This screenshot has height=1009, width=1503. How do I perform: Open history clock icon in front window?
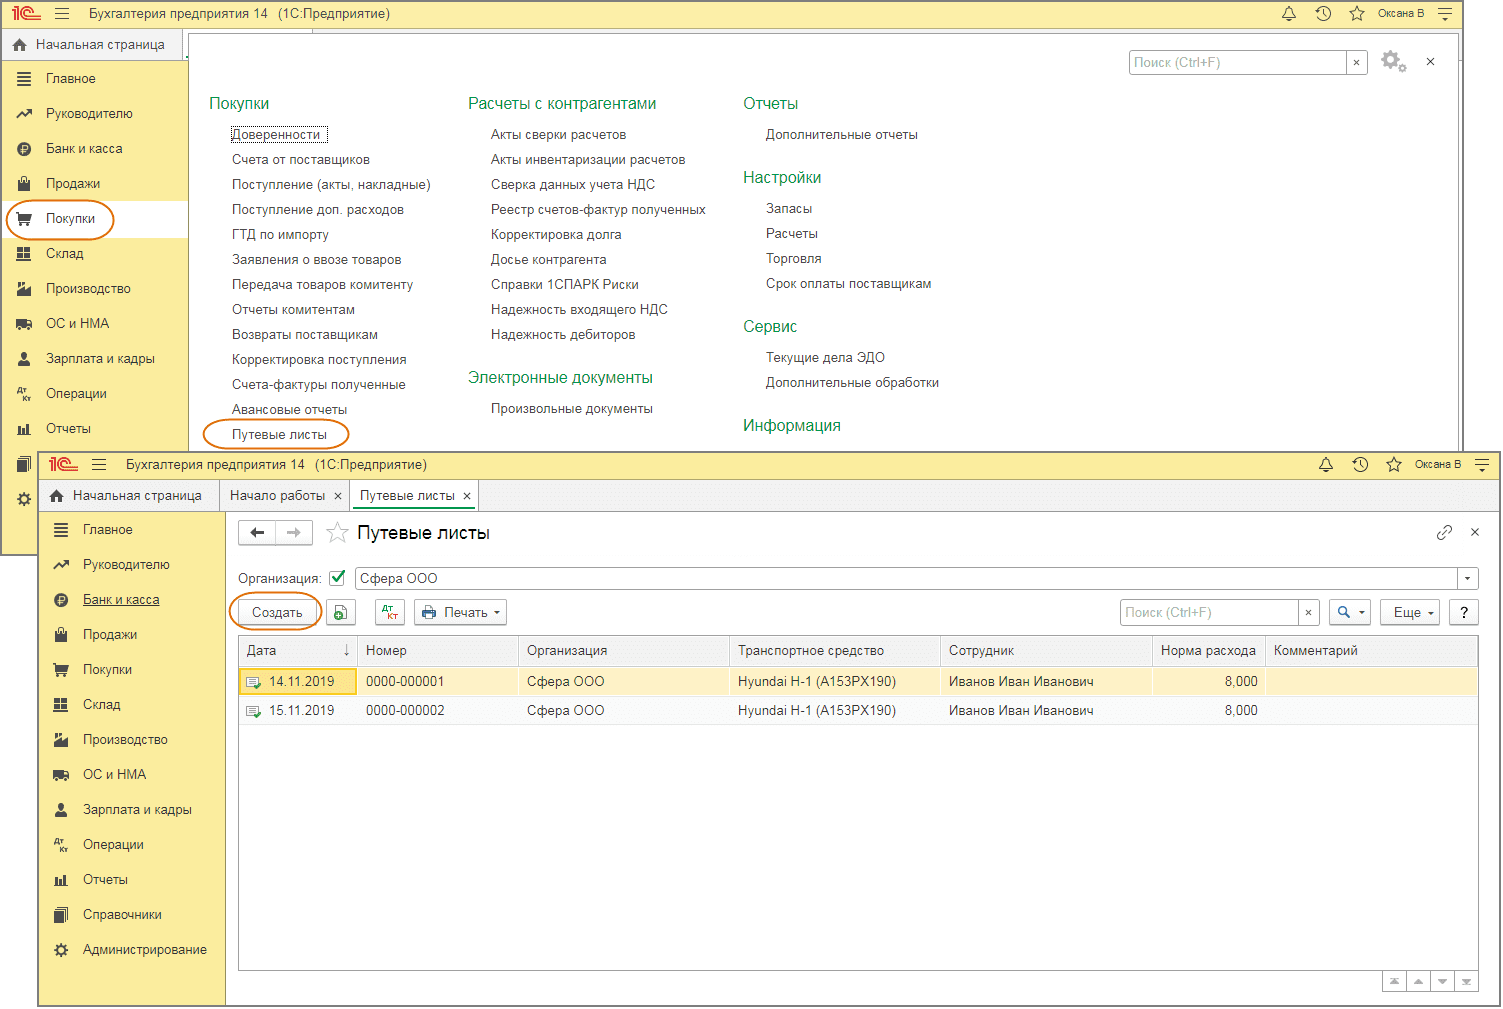tap(1360, 465)
